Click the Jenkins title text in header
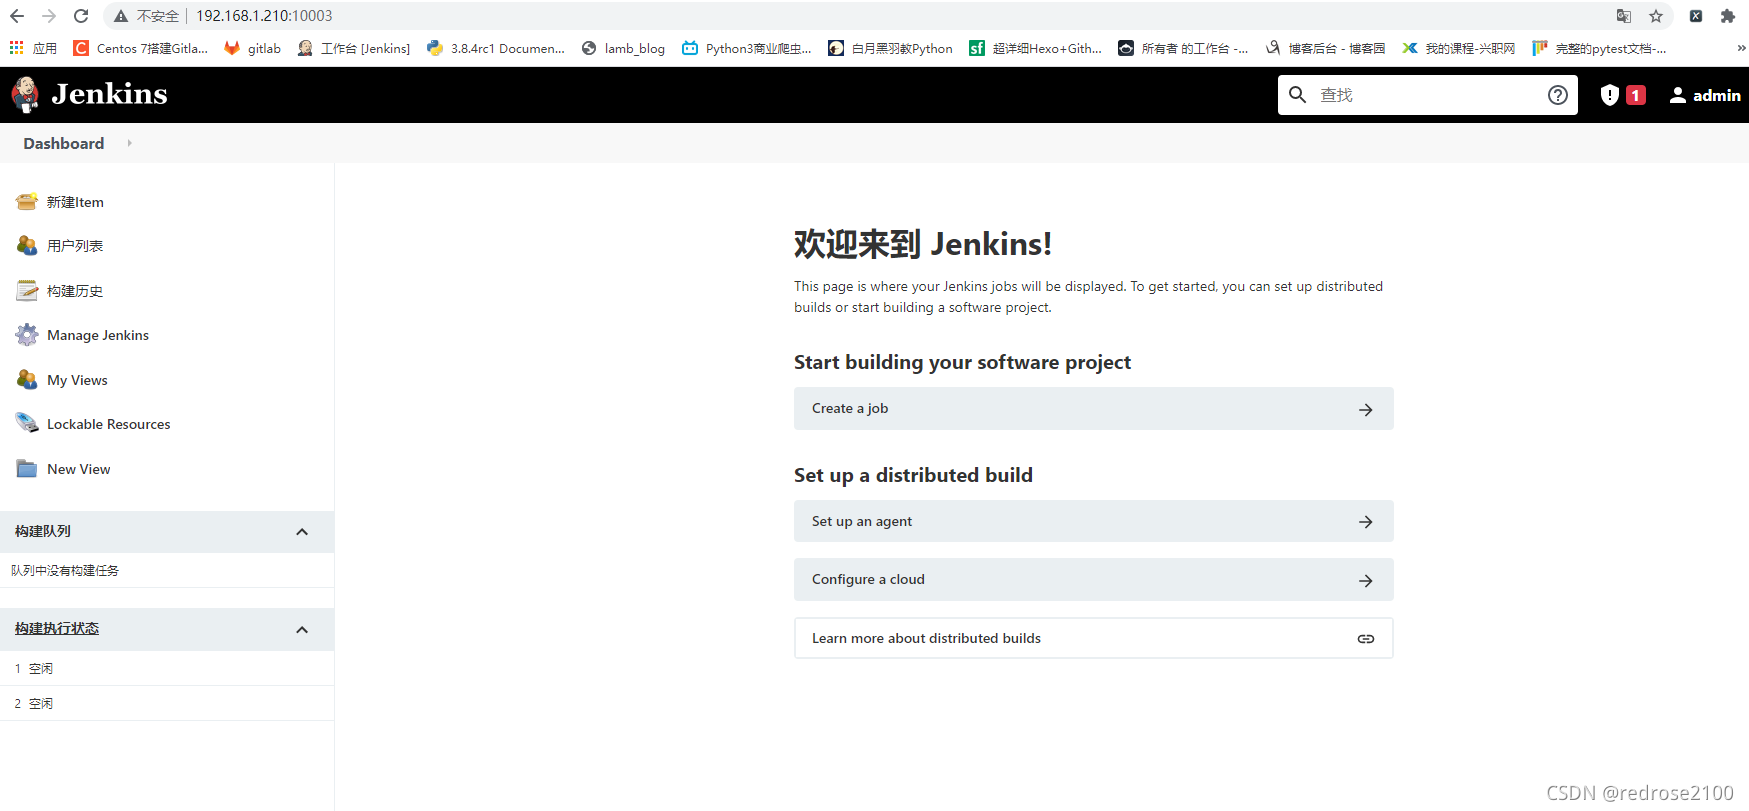 [109, 94]
